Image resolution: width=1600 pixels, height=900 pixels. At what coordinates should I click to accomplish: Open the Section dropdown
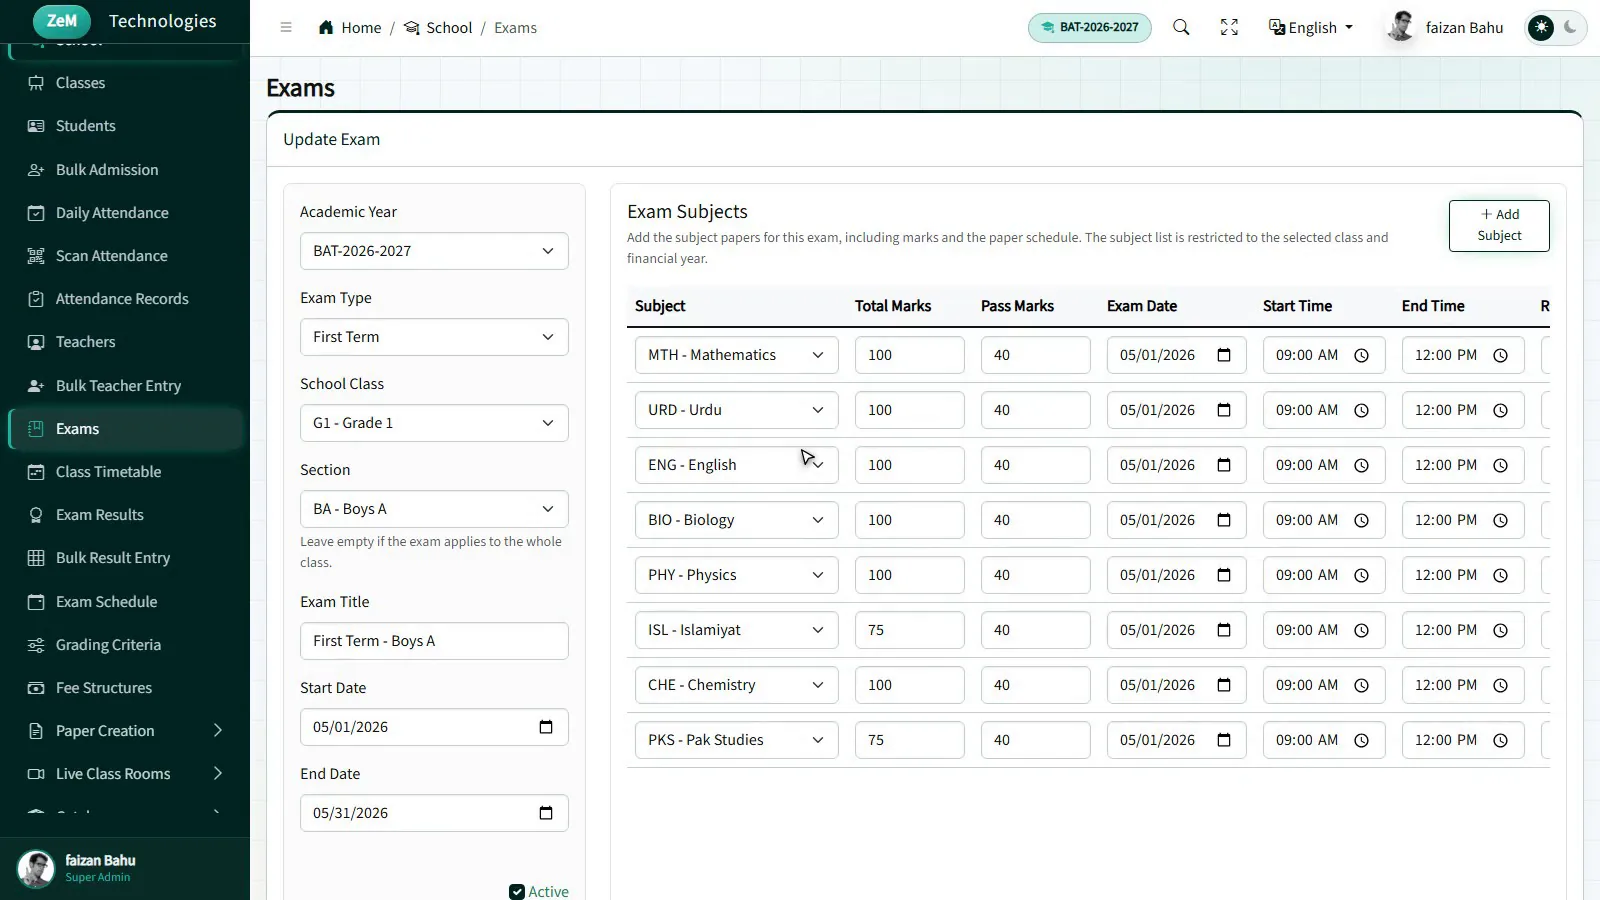(434, 509)
